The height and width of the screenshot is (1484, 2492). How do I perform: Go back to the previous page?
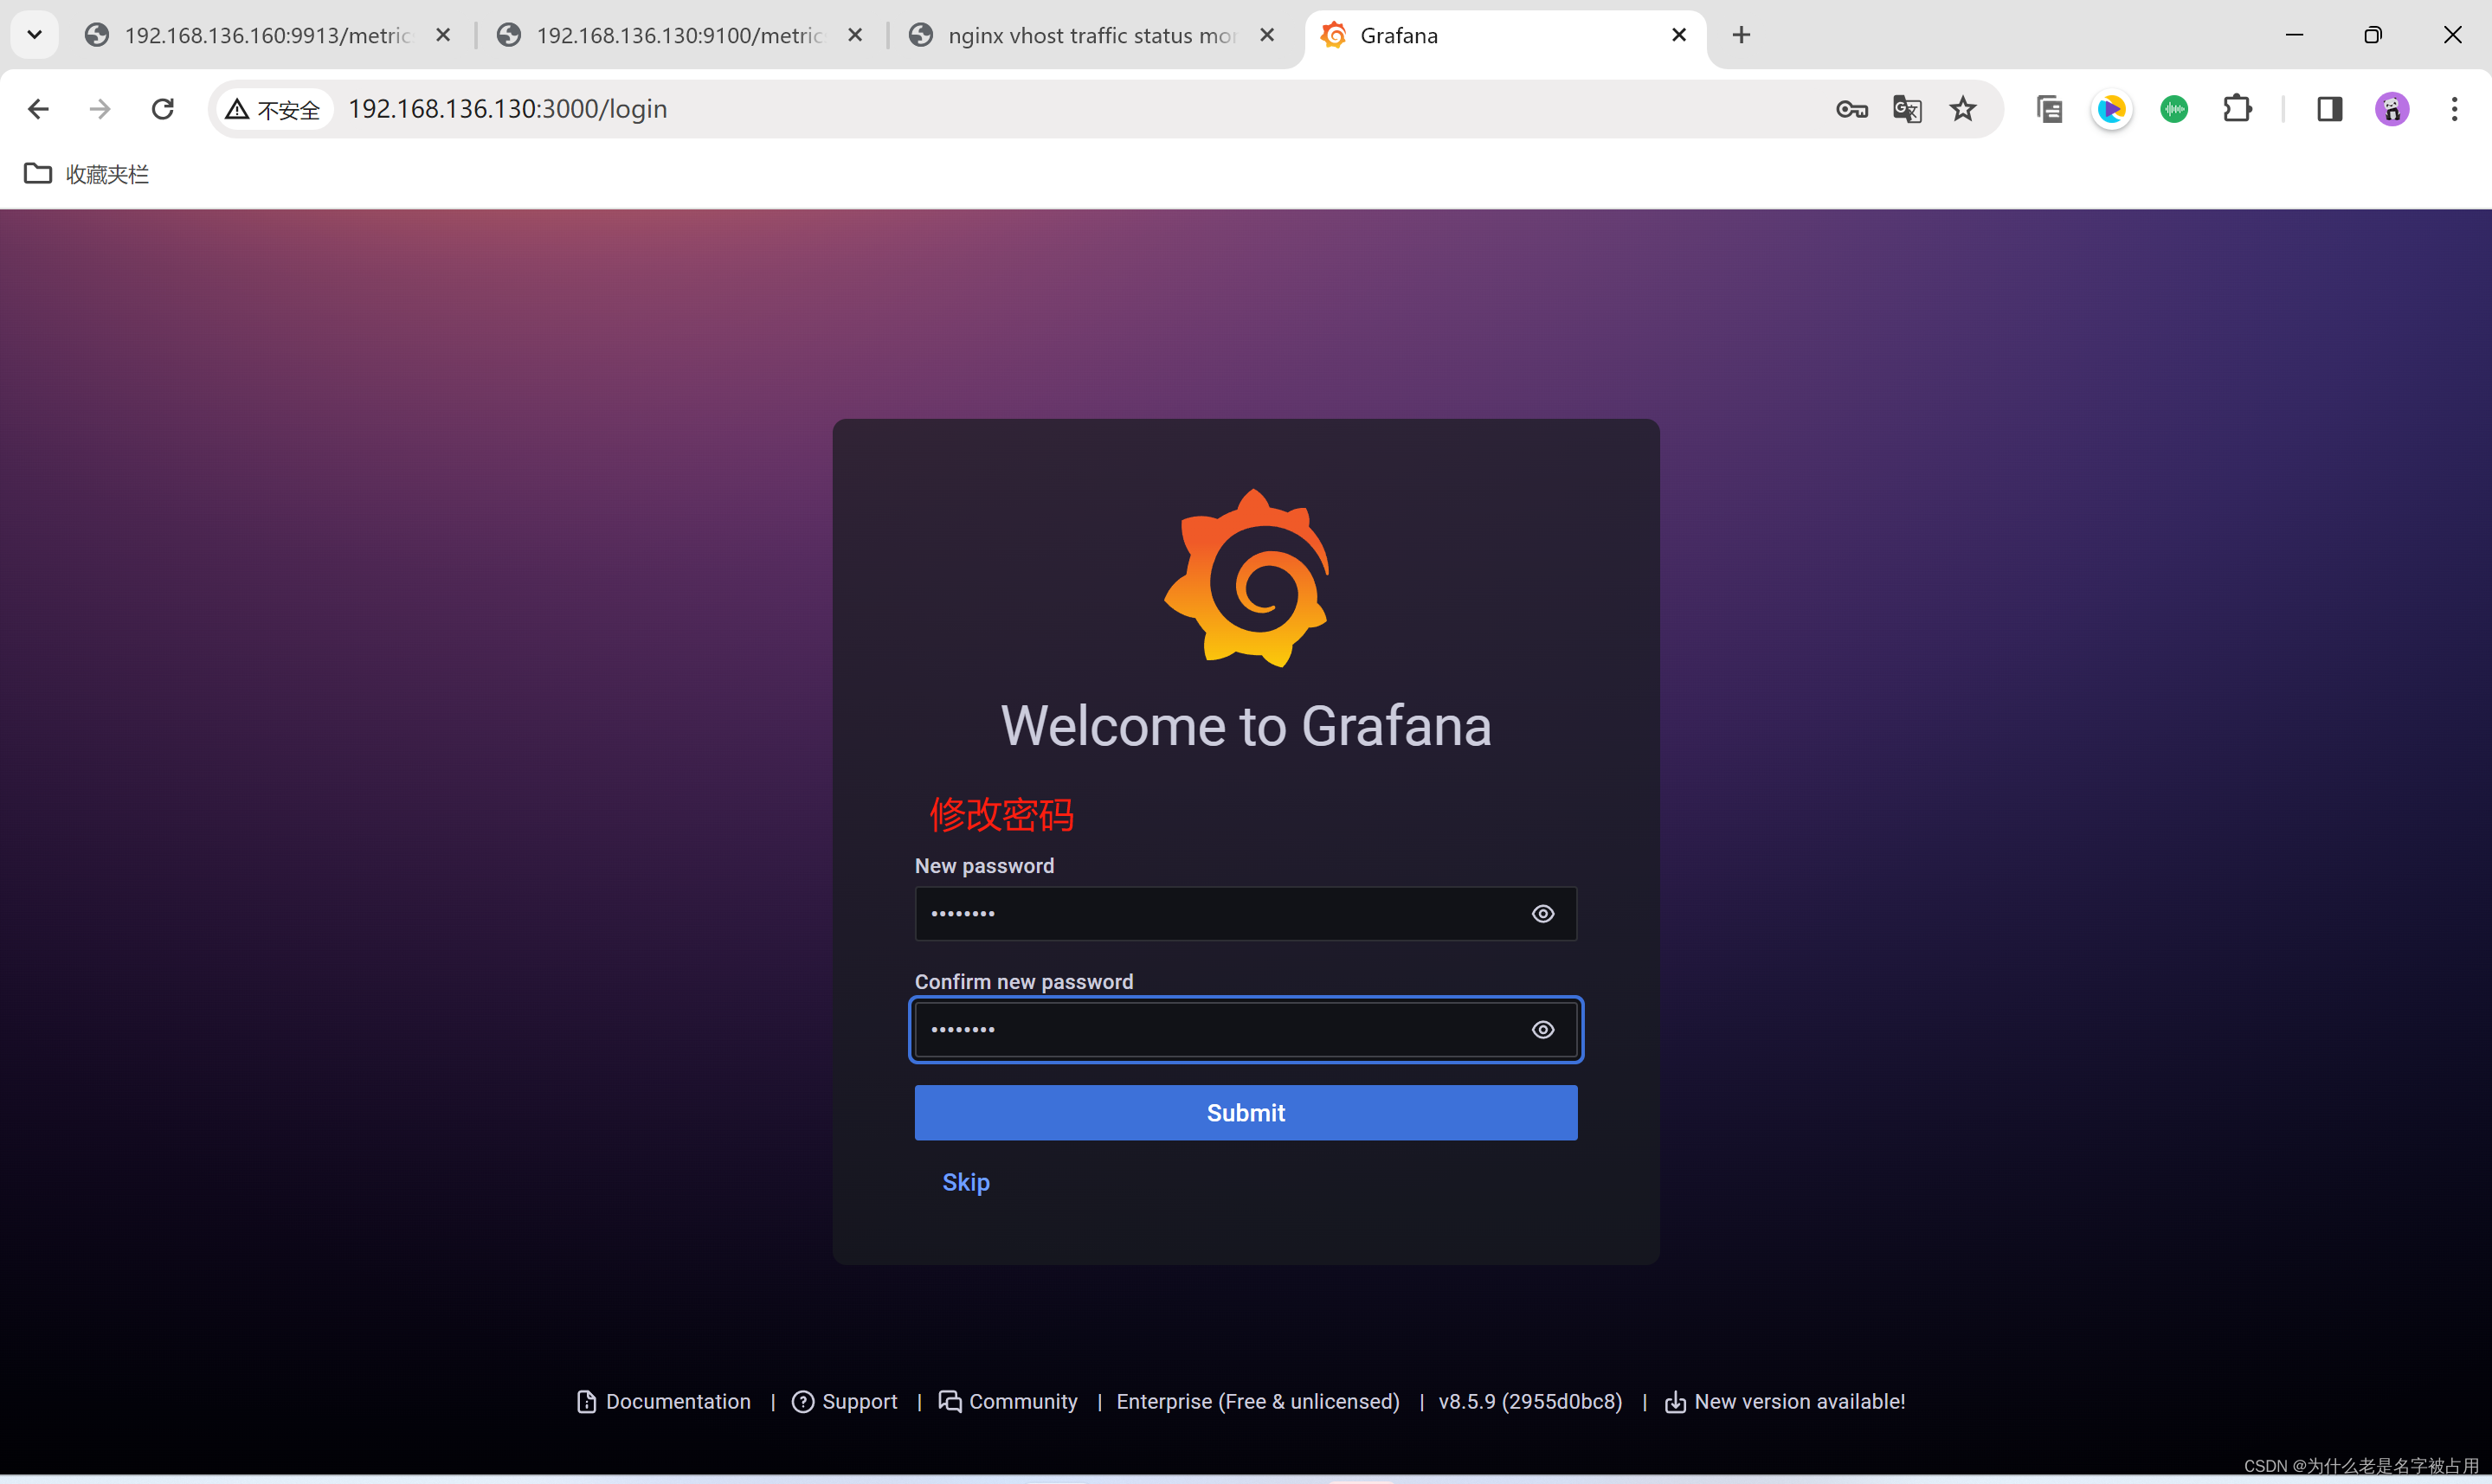pyautogui.click(x=38, y=109)
